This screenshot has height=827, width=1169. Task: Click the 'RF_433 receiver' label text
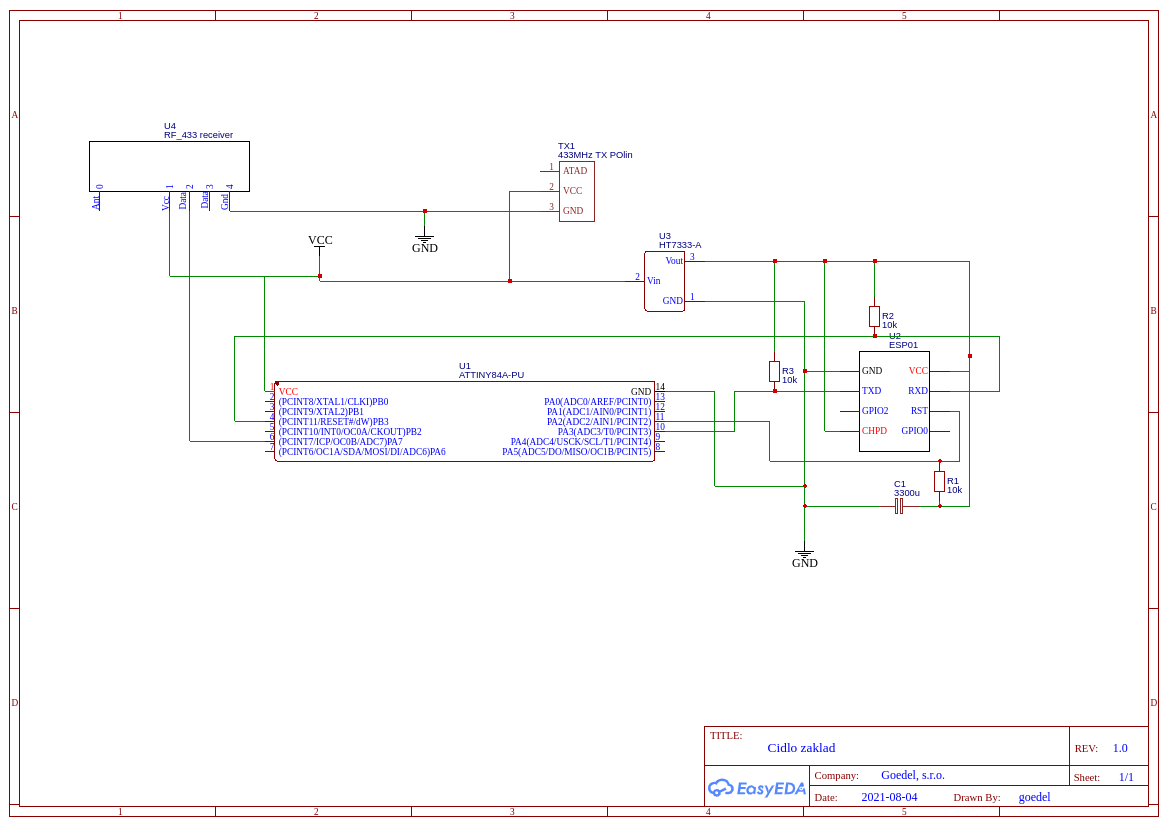(198, 135)
